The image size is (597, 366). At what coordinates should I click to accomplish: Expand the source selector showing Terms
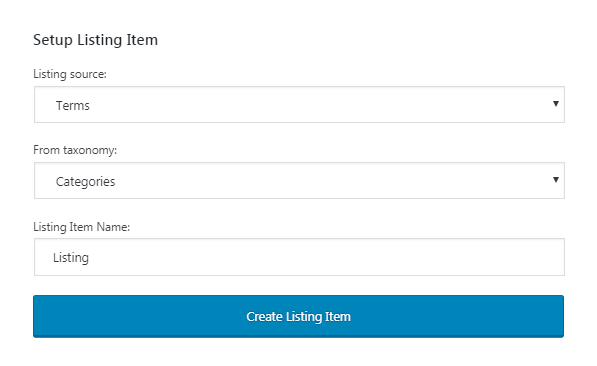299,104
